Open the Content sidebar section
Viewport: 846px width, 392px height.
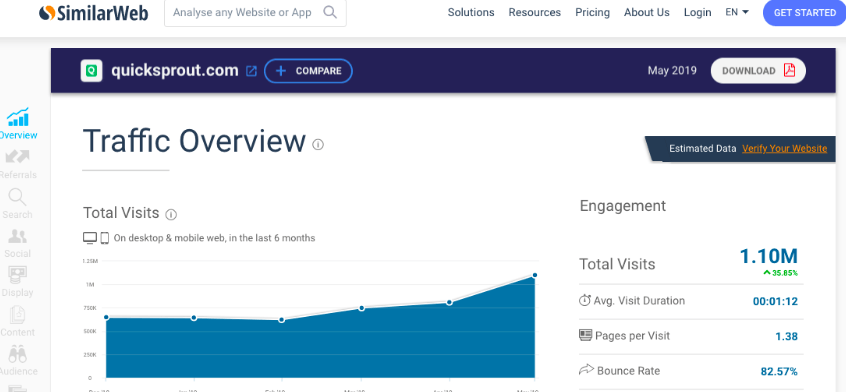(x=17, y=322)
